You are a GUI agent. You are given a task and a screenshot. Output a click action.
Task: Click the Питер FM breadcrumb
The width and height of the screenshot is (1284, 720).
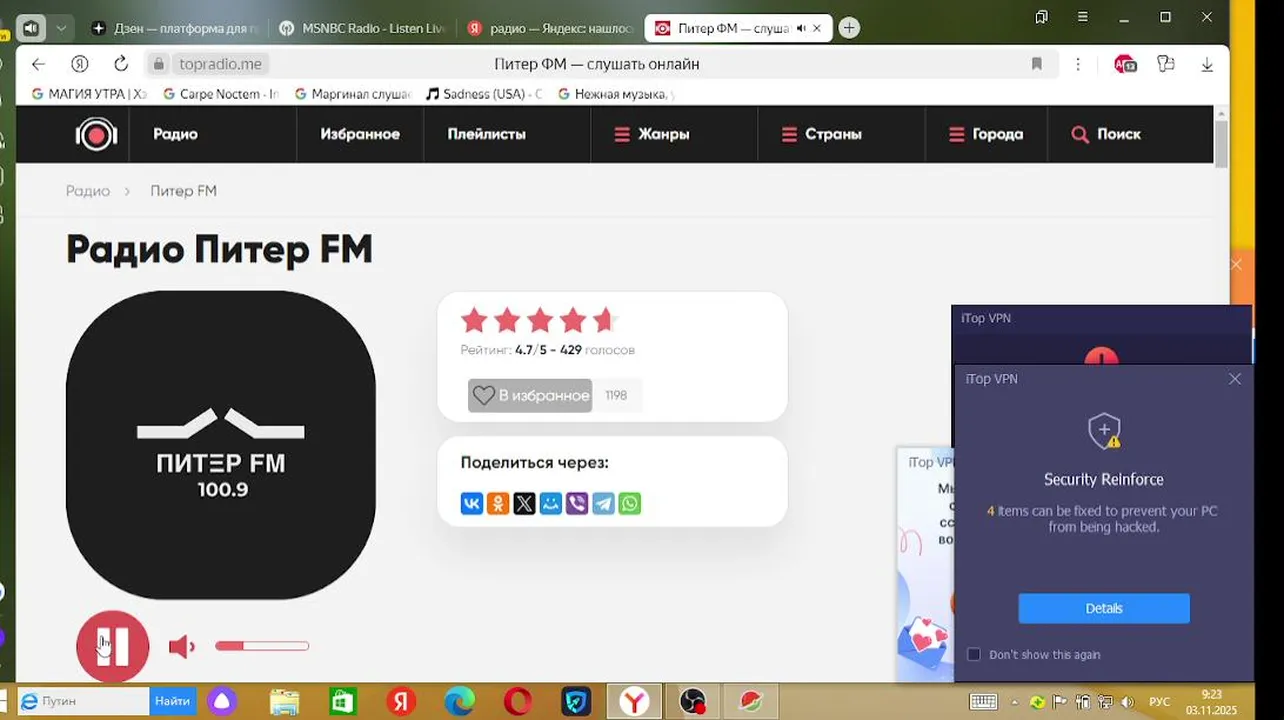tap(183, 191)
